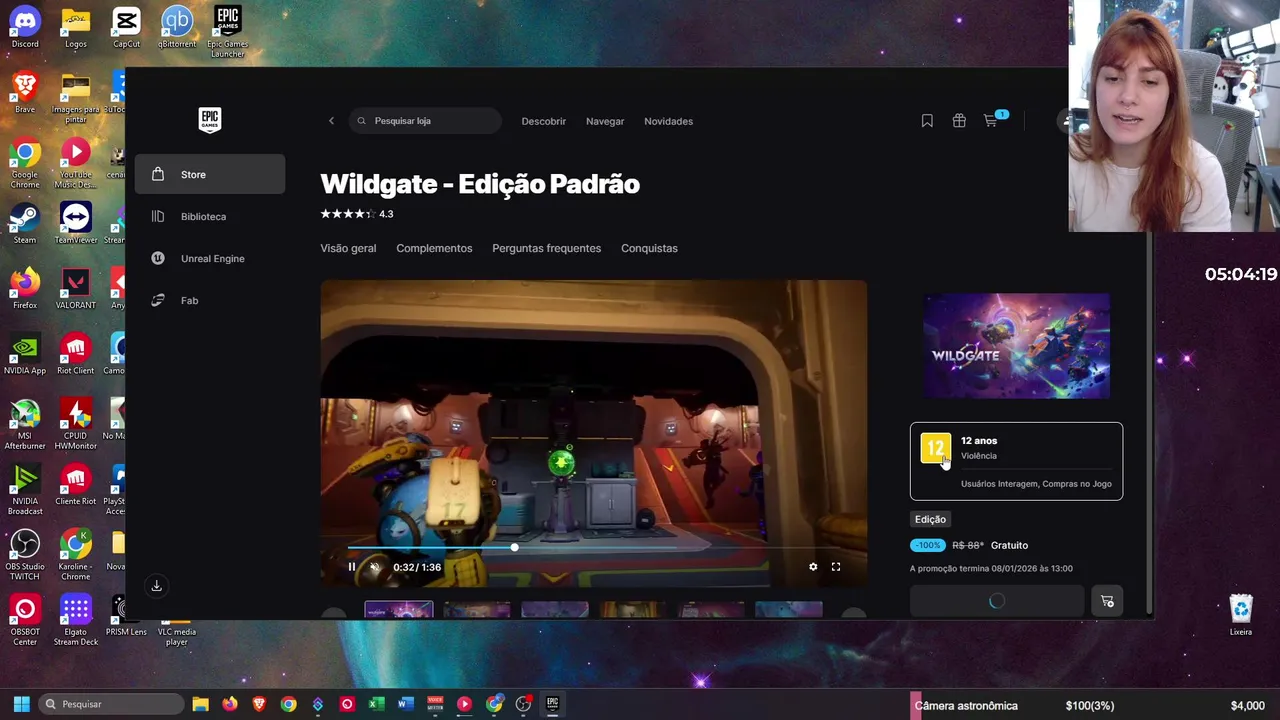Open Epic Games Launcher desktop shortcut

coord(228,32)
